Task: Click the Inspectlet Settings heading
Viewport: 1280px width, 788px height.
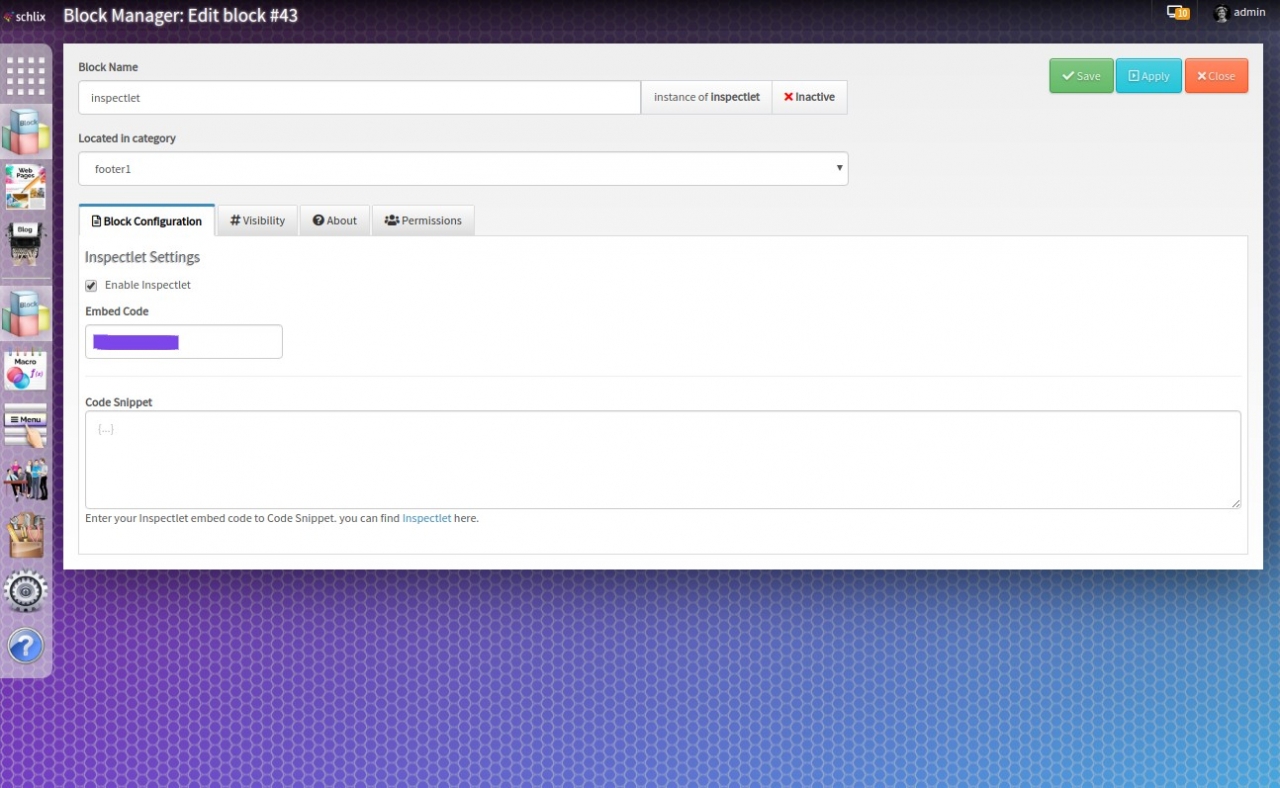Action: coord(142,257)
